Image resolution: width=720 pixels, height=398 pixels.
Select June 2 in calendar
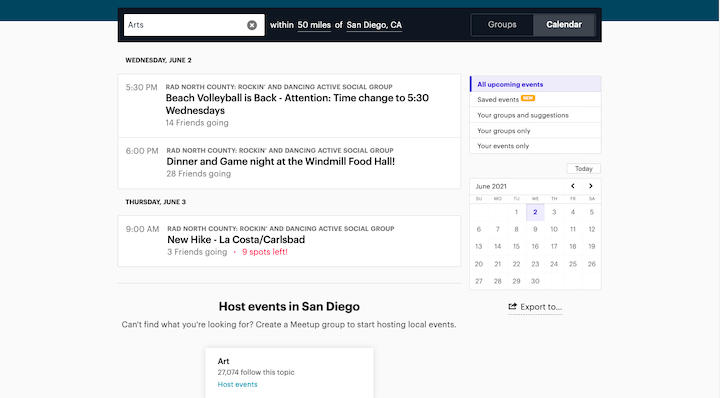(x=535, y=212)
